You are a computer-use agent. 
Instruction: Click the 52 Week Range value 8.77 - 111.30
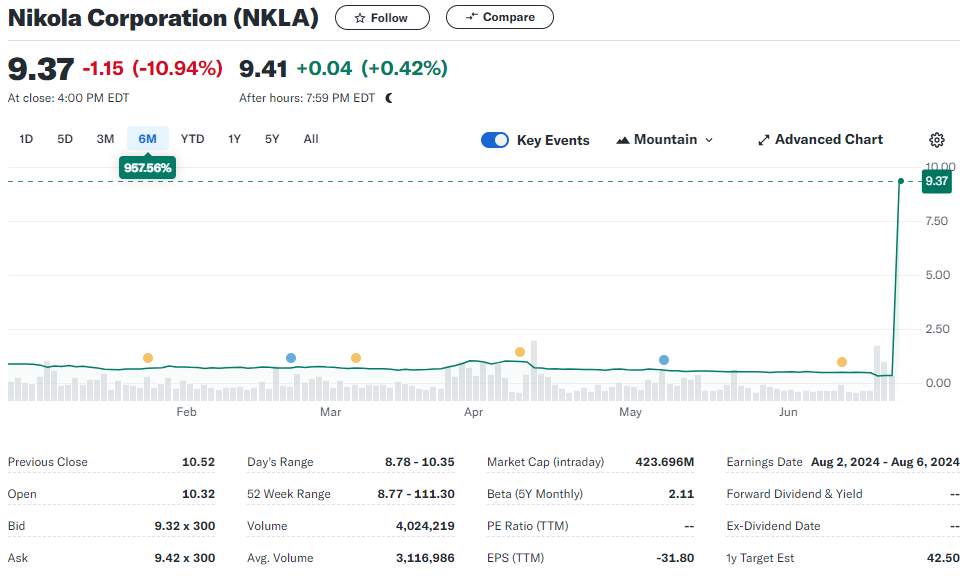[x=416, y=494]
